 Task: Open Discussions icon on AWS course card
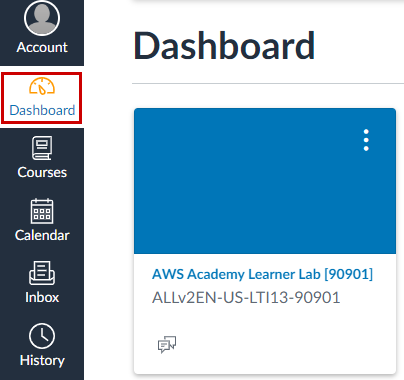[167, 344]
